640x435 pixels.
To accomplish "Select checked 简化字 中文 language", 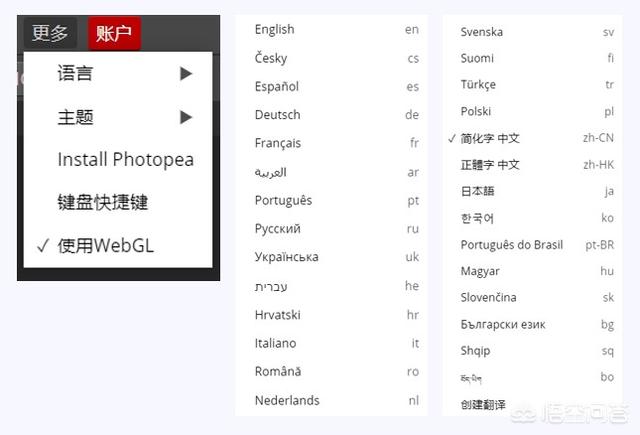I will point(532,138).
